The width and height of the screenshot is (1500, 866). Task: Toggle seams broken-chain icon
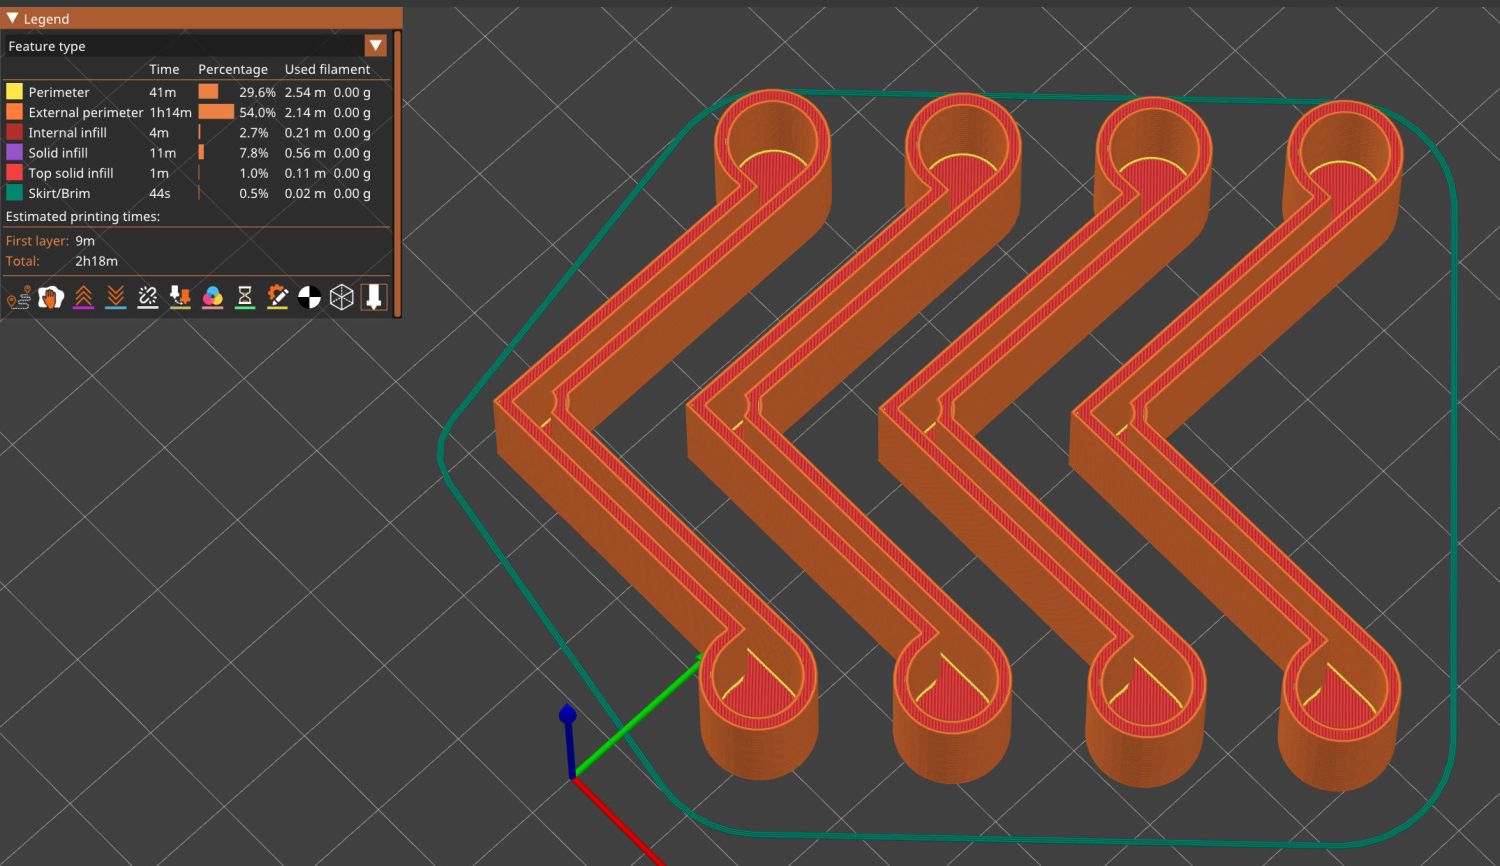click(148, 297)
